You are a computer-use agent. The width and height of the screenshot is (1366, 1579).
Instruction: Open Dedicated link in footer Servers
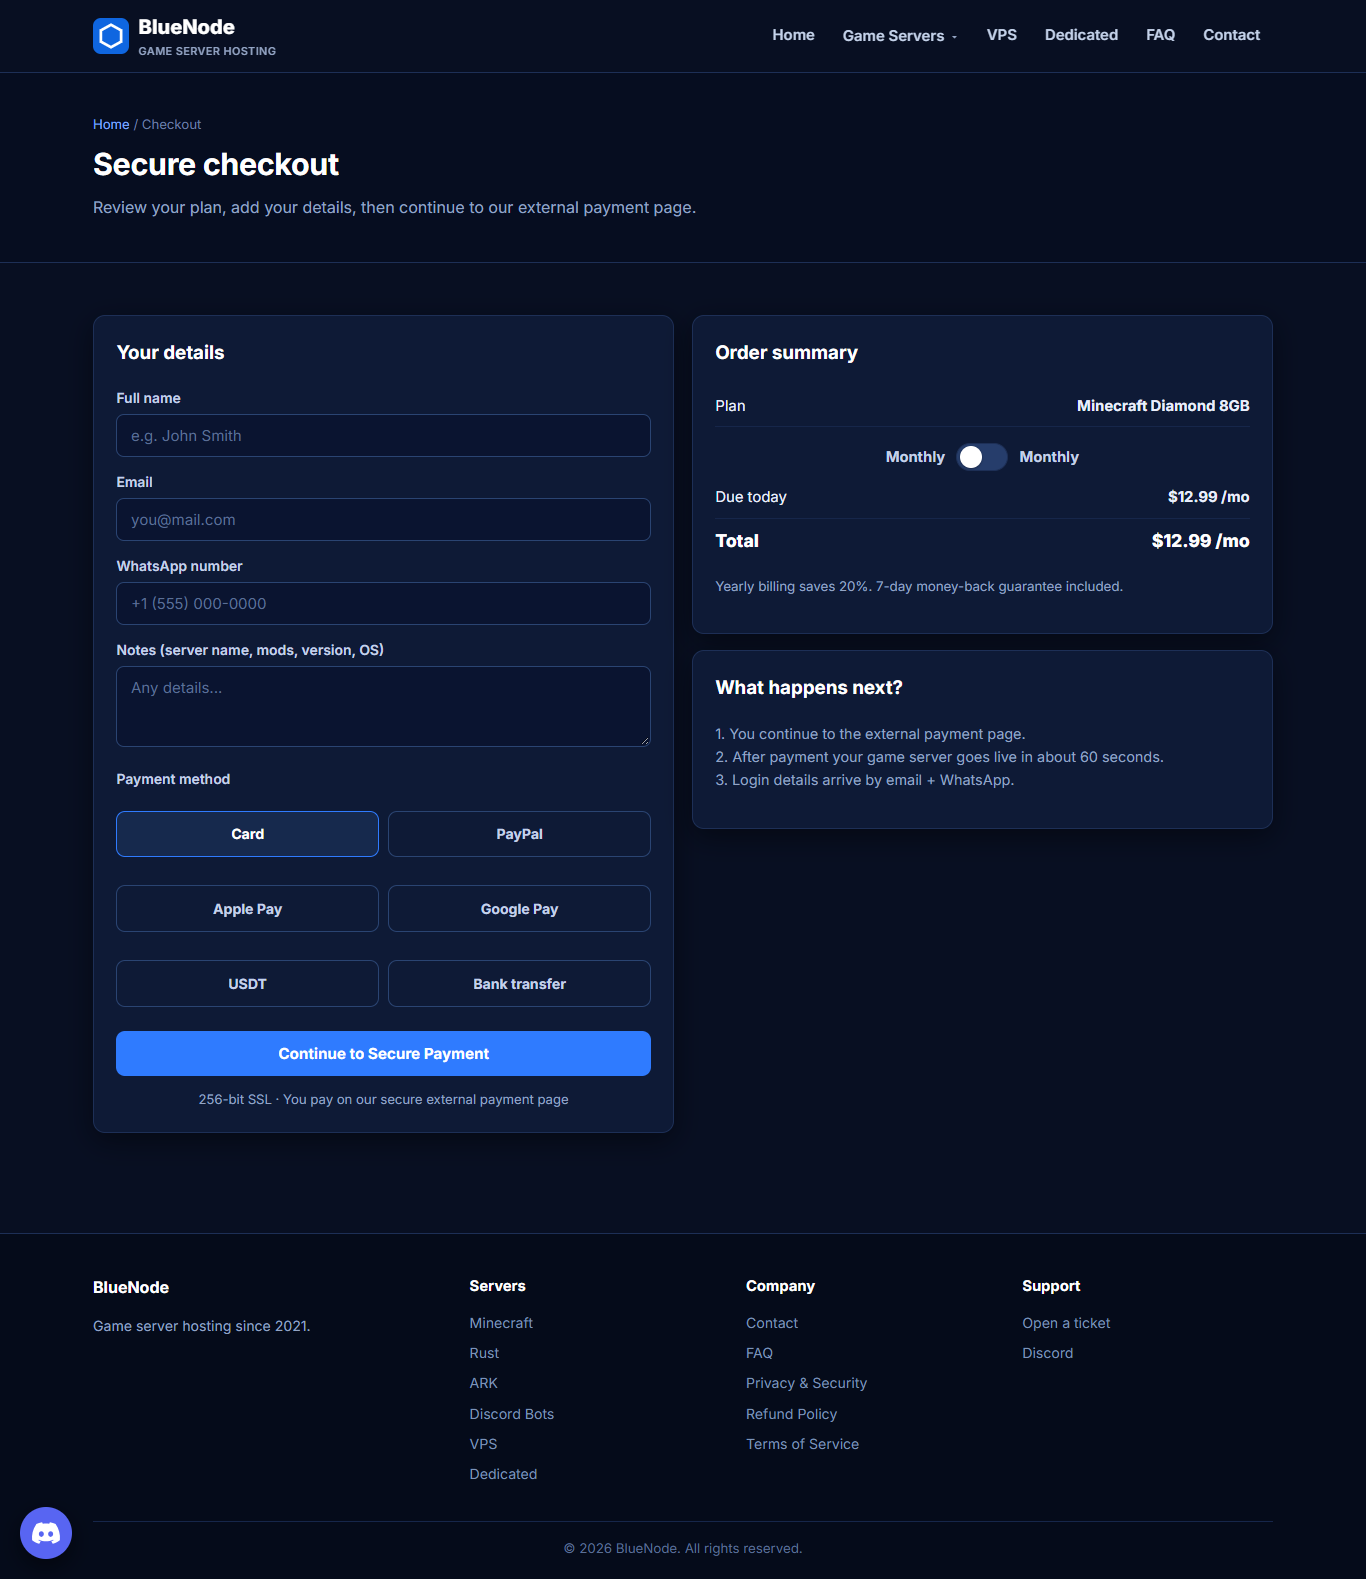coord(503,1474)
